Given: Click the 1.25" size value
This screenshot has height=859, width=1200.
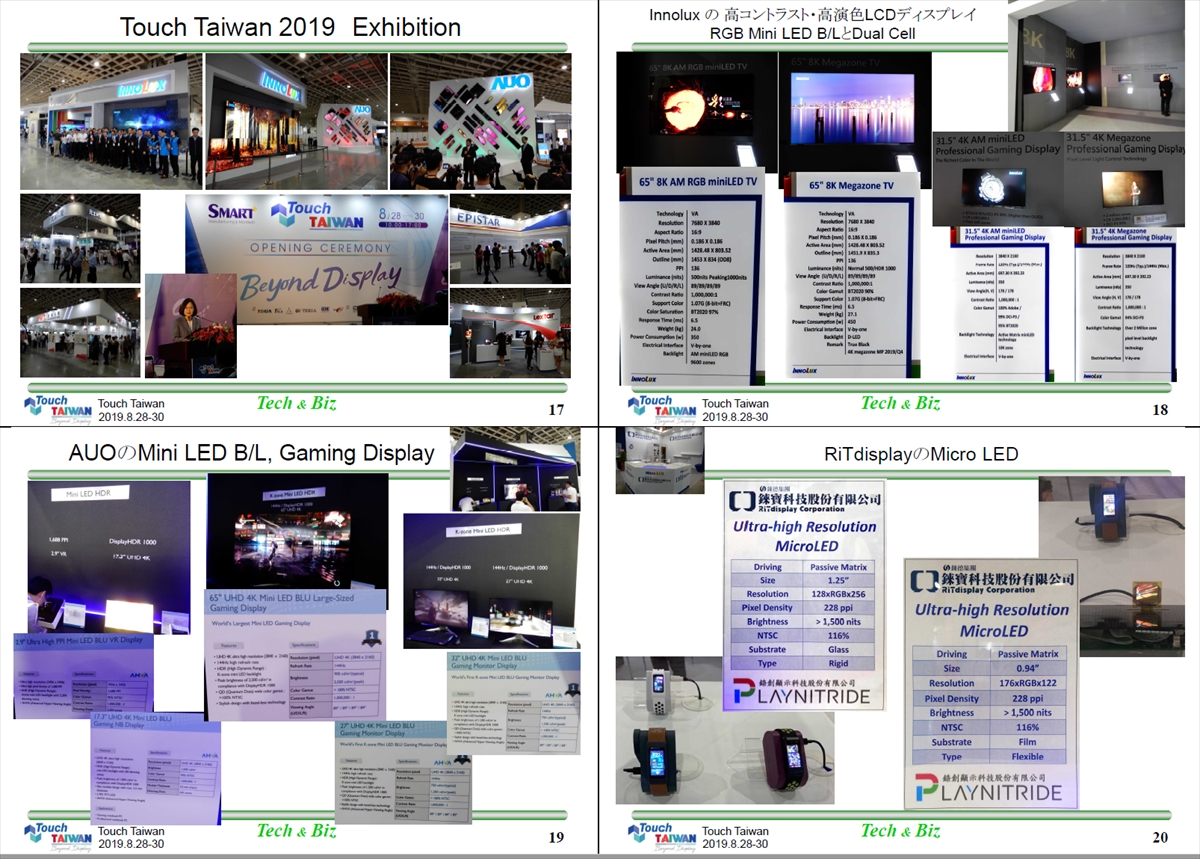Looking at the screenshot, I should click(837, 579).
